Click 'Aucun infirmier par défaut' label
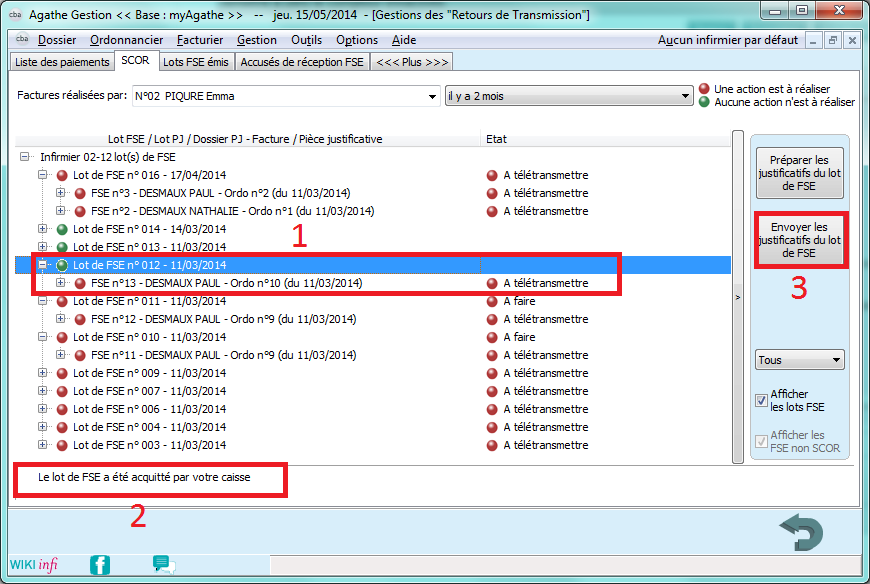The height and width of the screenshot is (584, 870). click(728, 40)
